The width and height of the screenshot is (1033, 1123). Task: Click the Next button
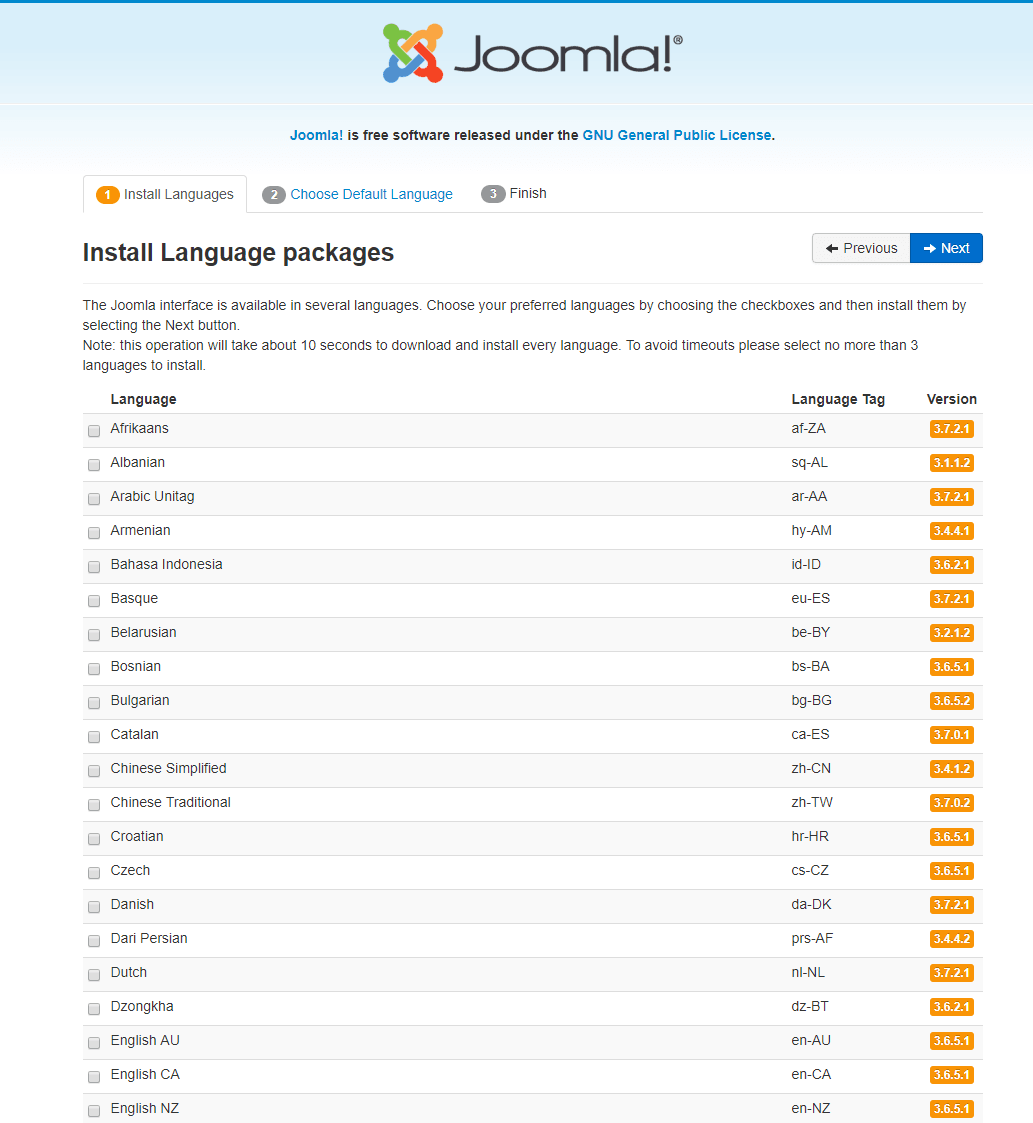(x=946, y=248)
